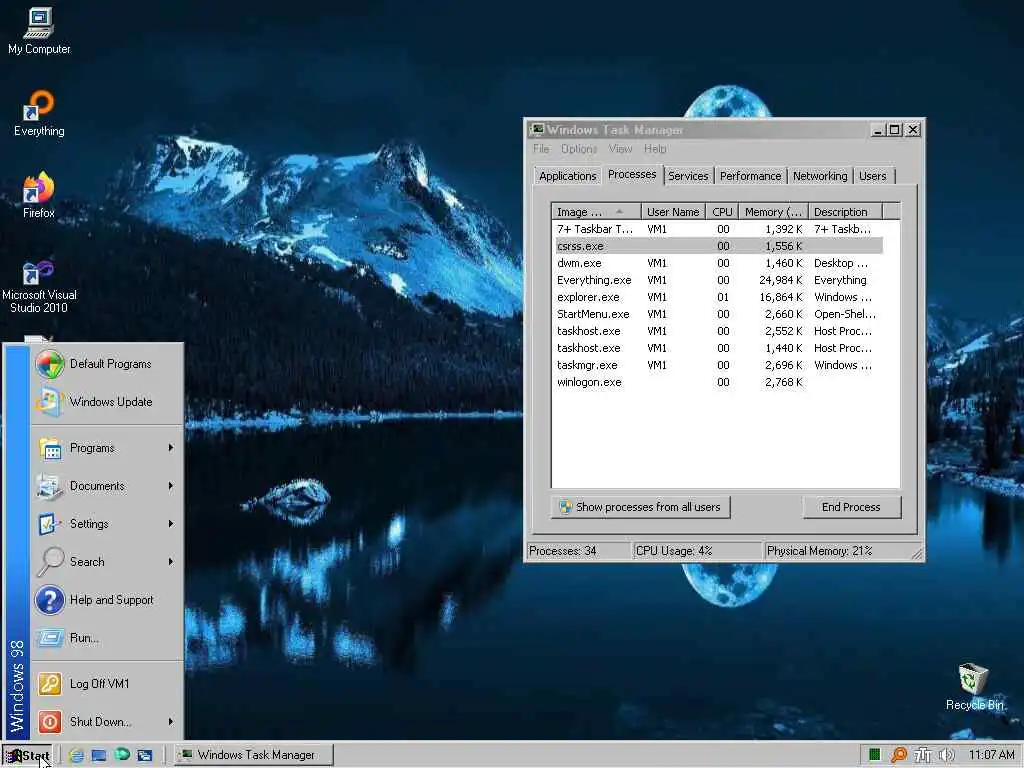Sort processes by the Image Name column
The height and width of the screenshot is (768, 1024).
click(596, 212)
